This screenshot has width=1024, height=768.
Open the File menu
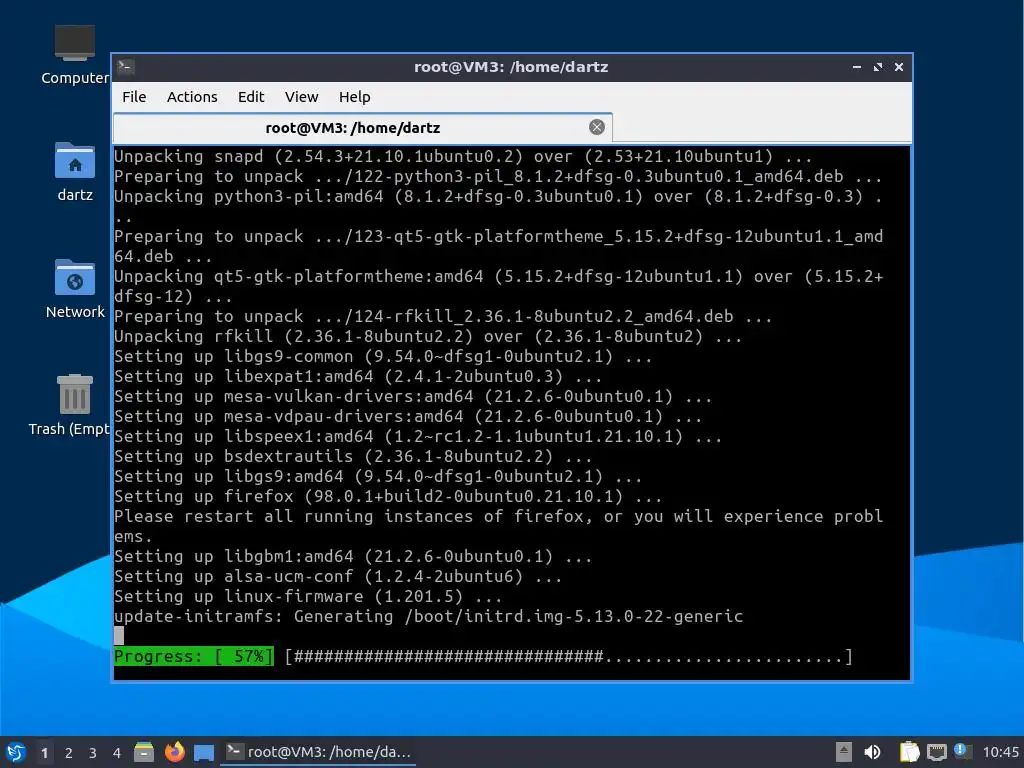[x=134, y=97]
